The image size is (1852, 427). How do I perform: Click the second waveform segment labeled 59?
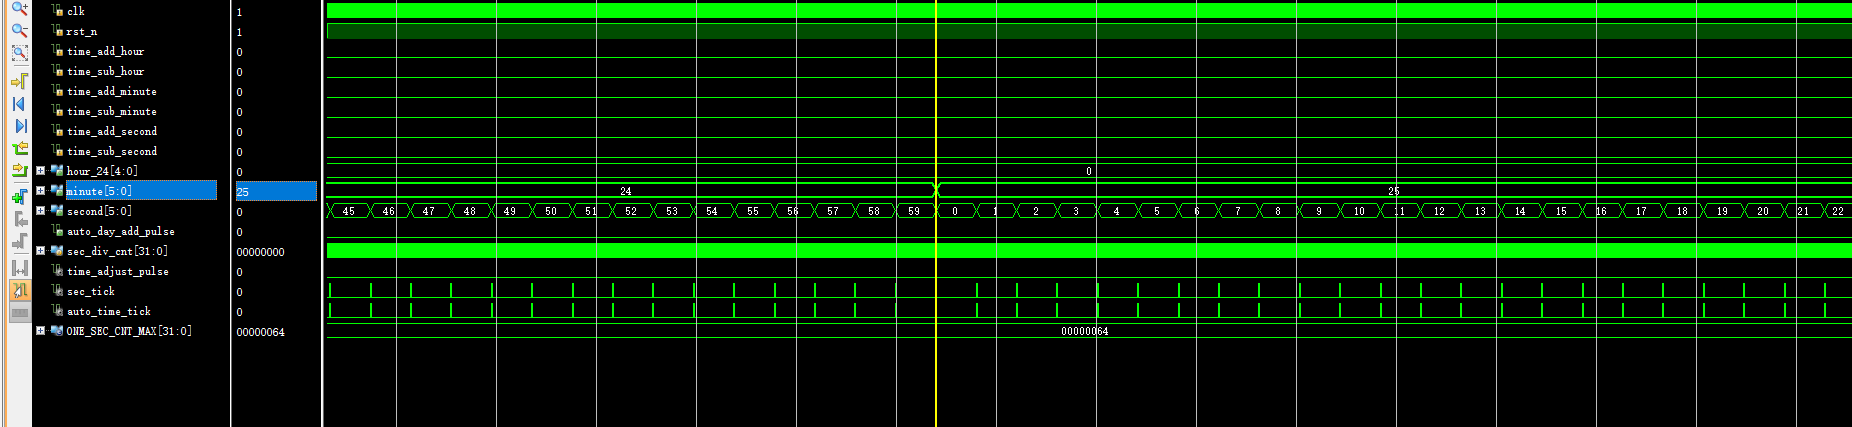pyautogui.click(x=914, y=211)
